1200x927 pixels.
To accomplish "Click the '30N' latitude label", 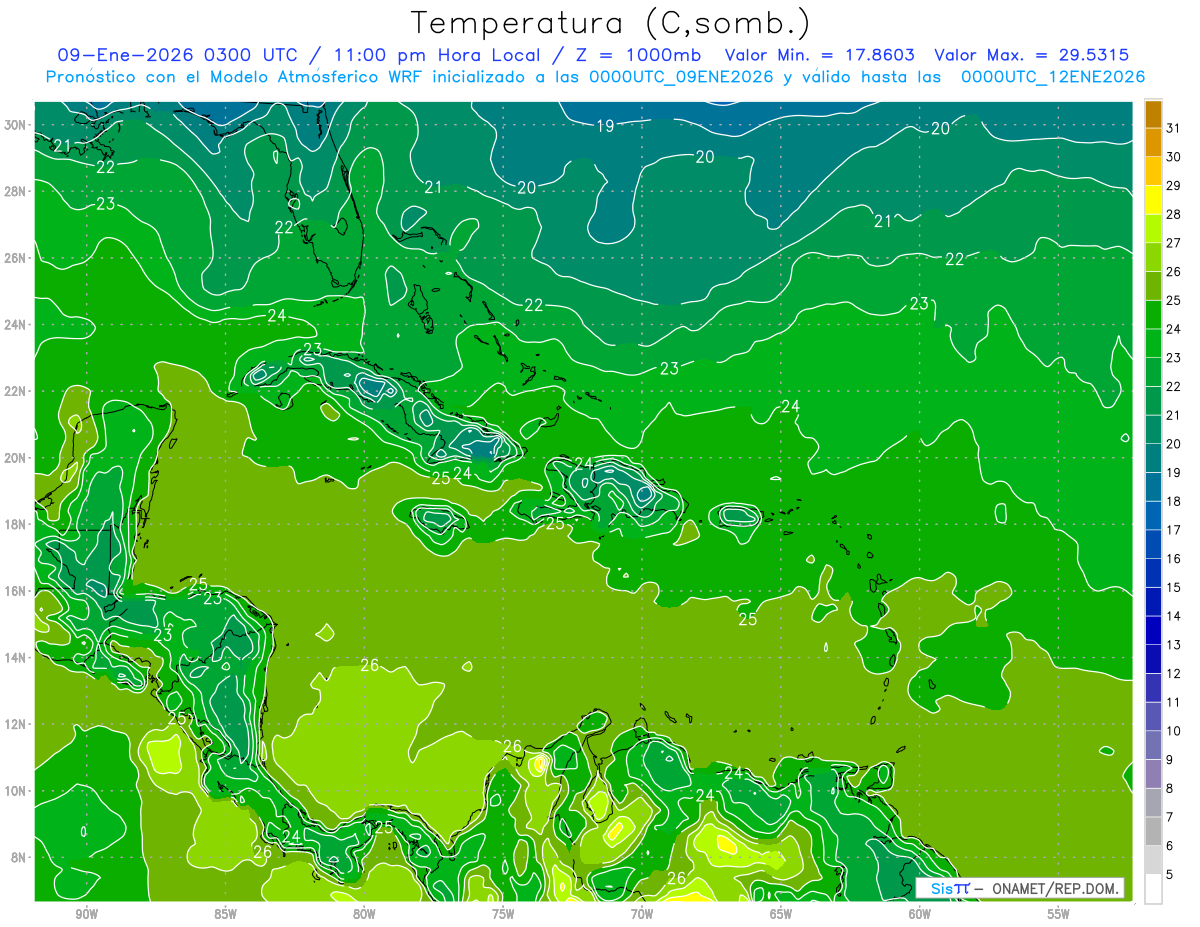I will (17, 125).
